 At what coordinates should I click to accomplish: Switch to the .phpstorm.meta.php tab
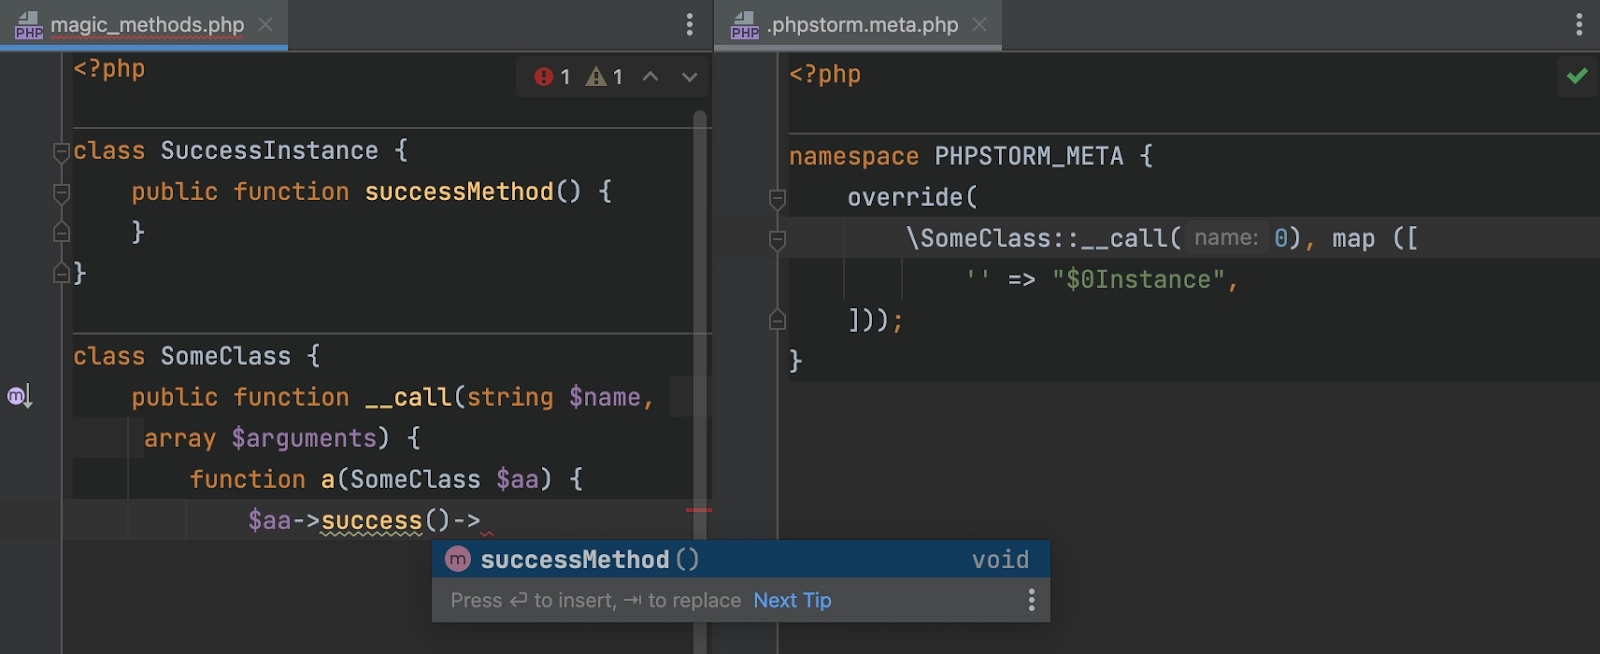tap(863, 25)
